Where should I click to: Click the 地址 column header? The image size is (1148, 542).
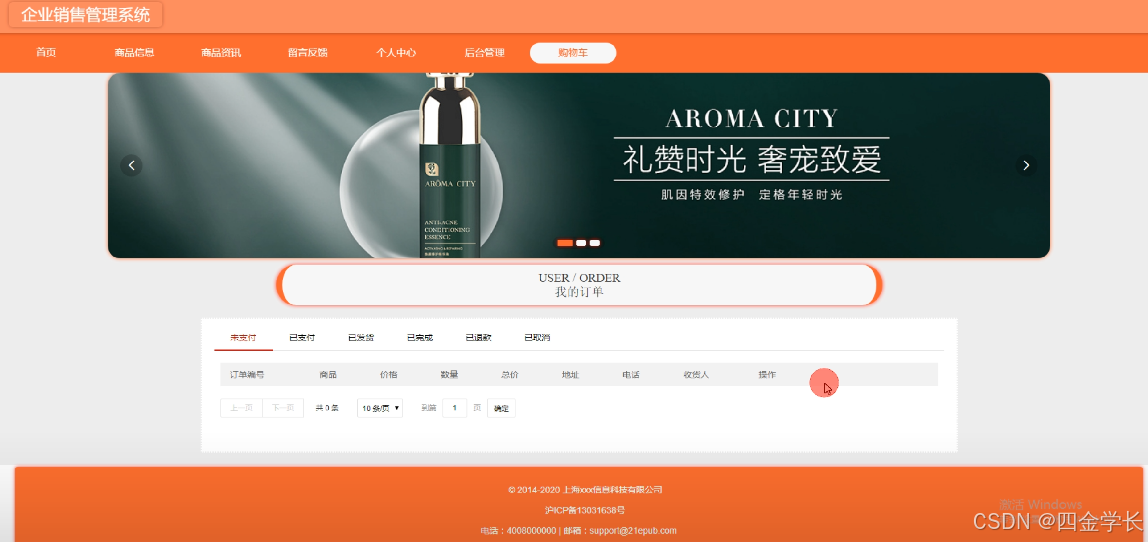coord(570,374)
